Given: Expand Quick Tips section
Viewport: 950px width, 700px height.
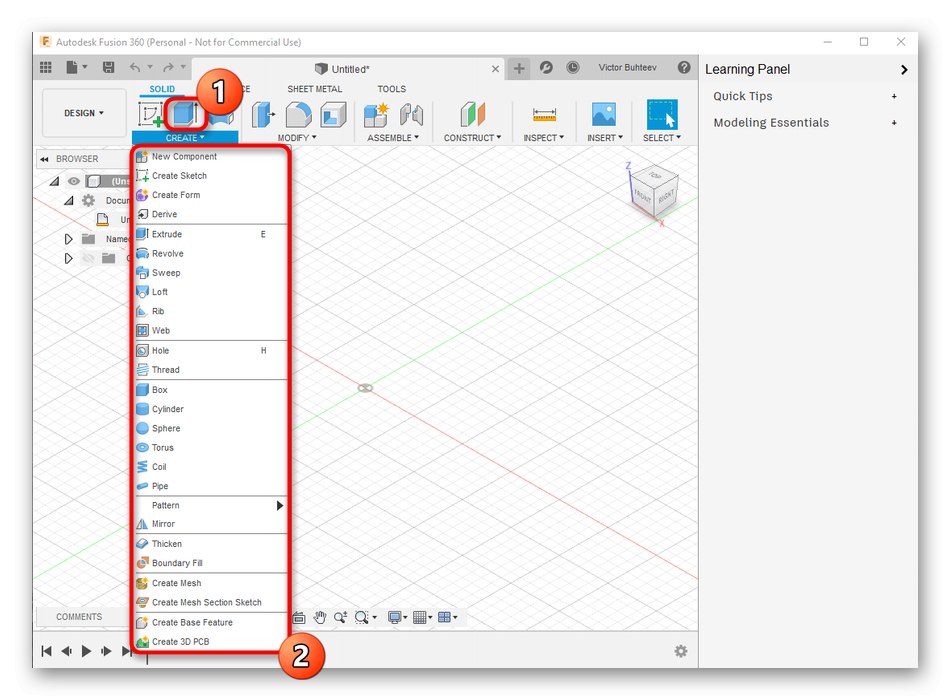Looking at the screenshot, I should [x=894, y=96].
